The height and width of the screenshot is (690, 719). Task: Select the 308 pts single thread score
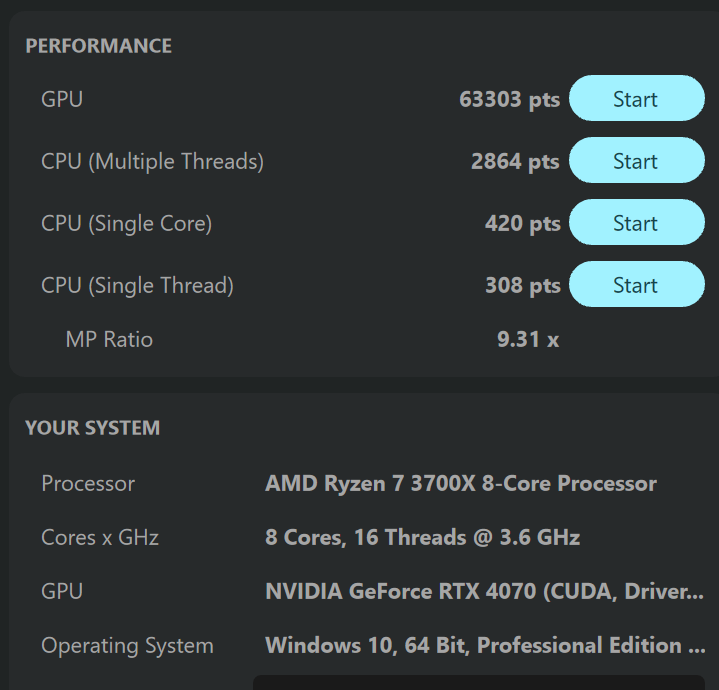point(522,286)
